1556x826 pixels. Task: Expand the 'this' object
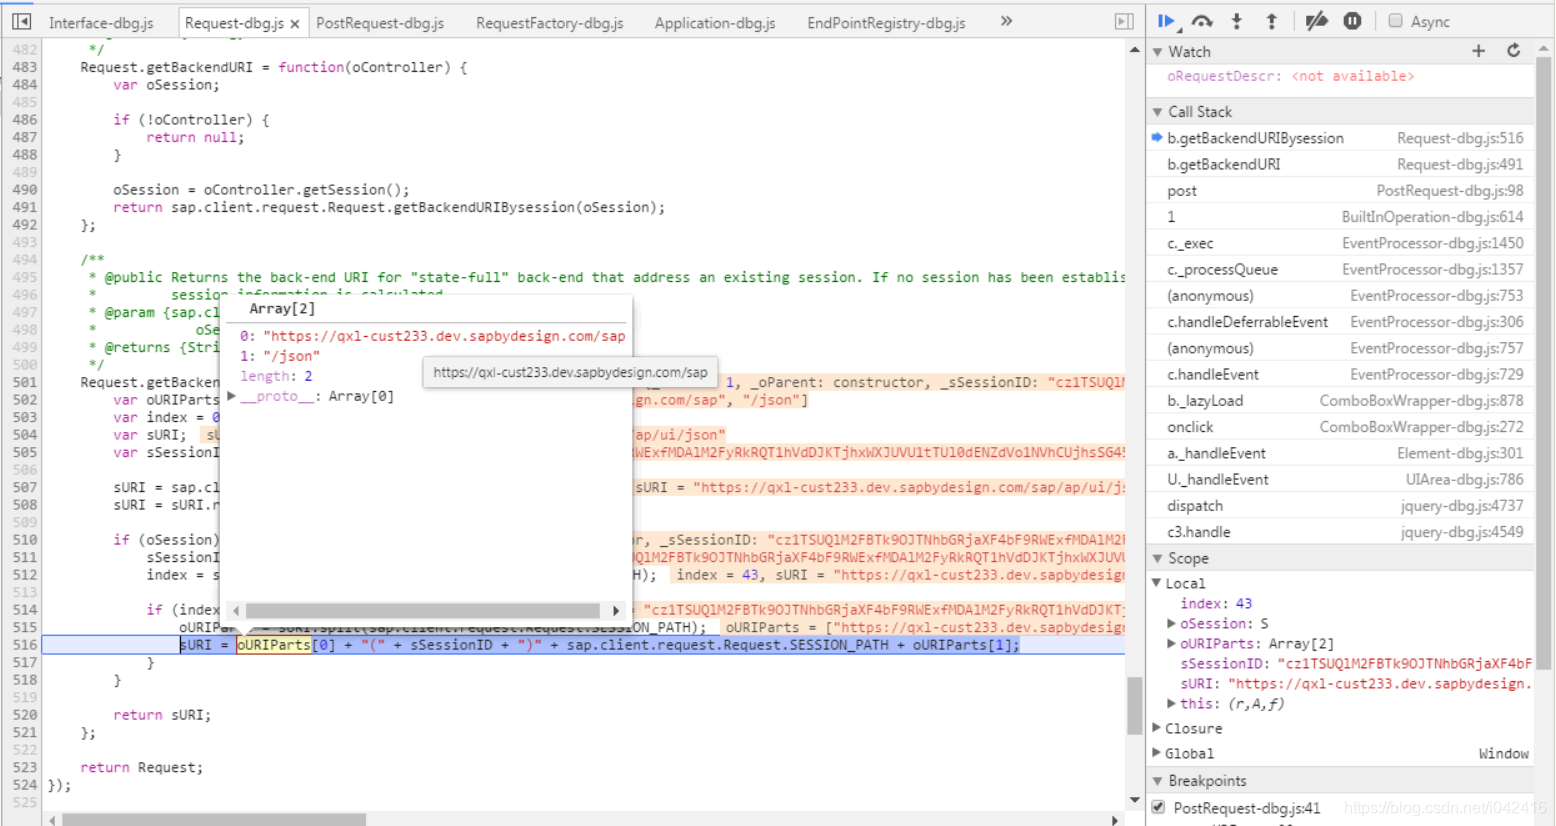coord(1172,703)
